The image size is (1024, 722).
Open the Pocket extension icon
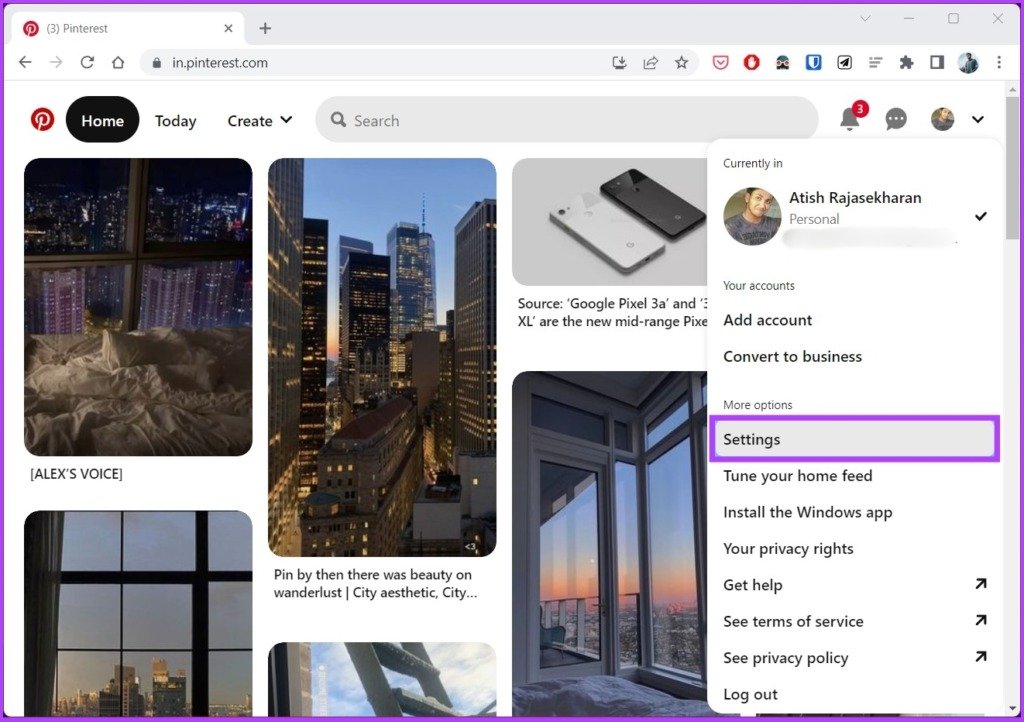720,63
